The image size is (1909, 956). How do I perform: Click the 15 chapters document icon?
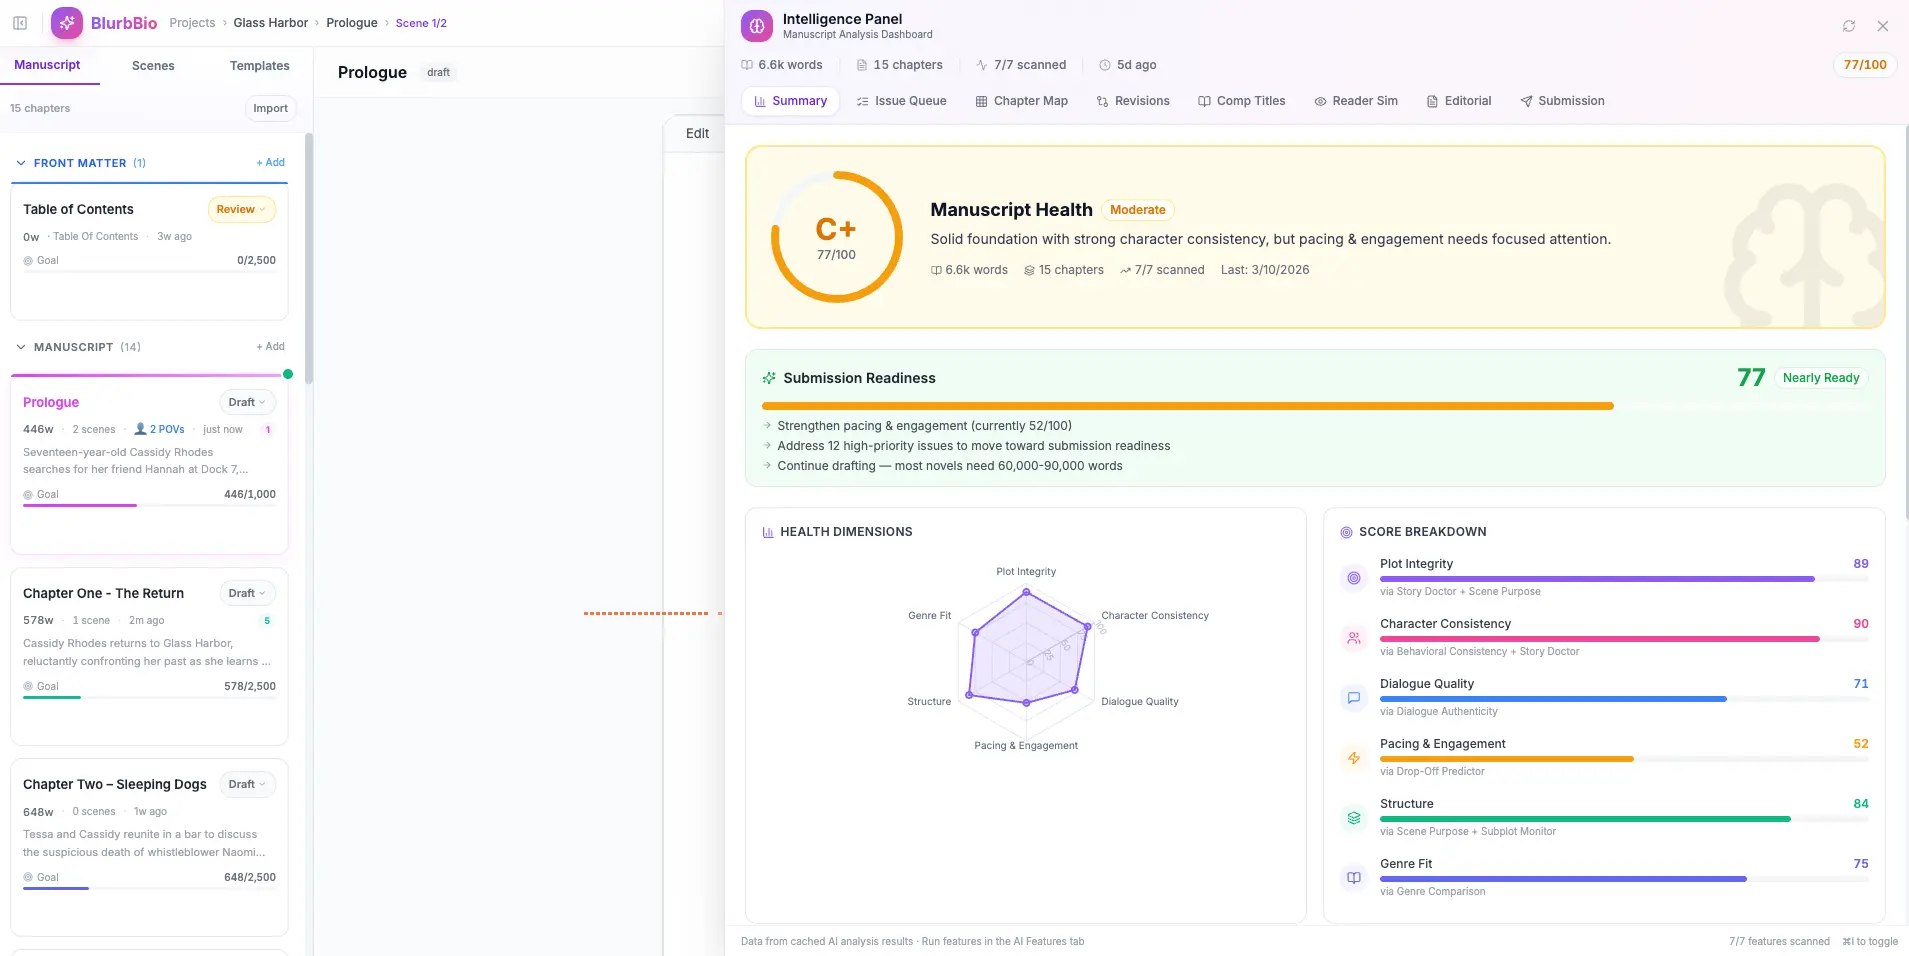tap(862, 65)
